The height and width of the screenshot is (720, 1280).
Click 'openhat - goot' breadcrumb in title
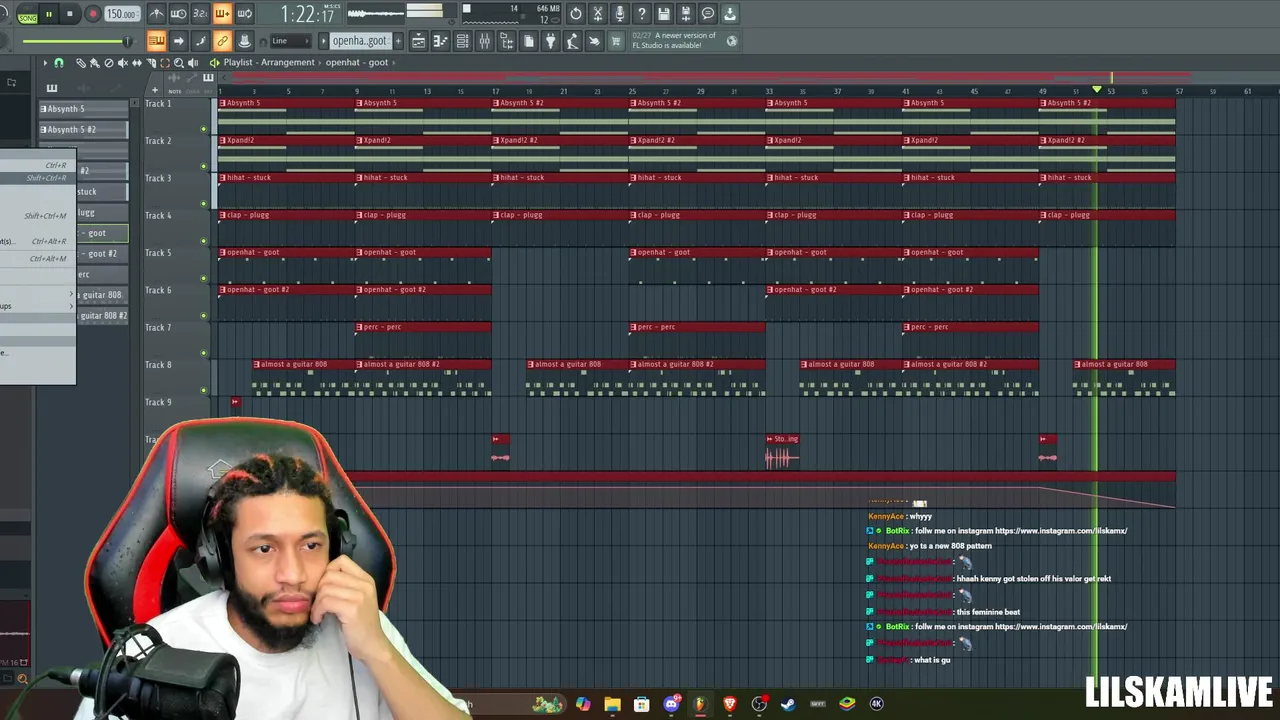pos(357,62)
